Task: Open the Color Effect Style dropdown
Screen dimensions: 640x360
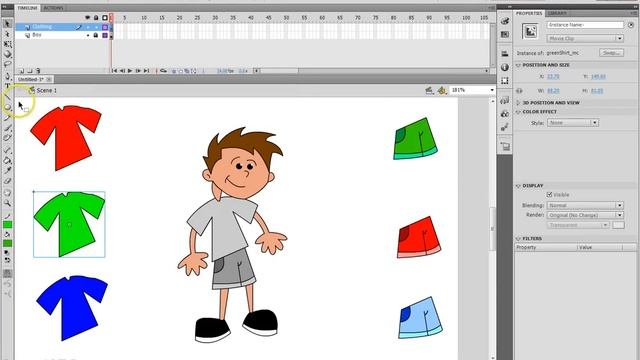Action: (x=573, y=122)
